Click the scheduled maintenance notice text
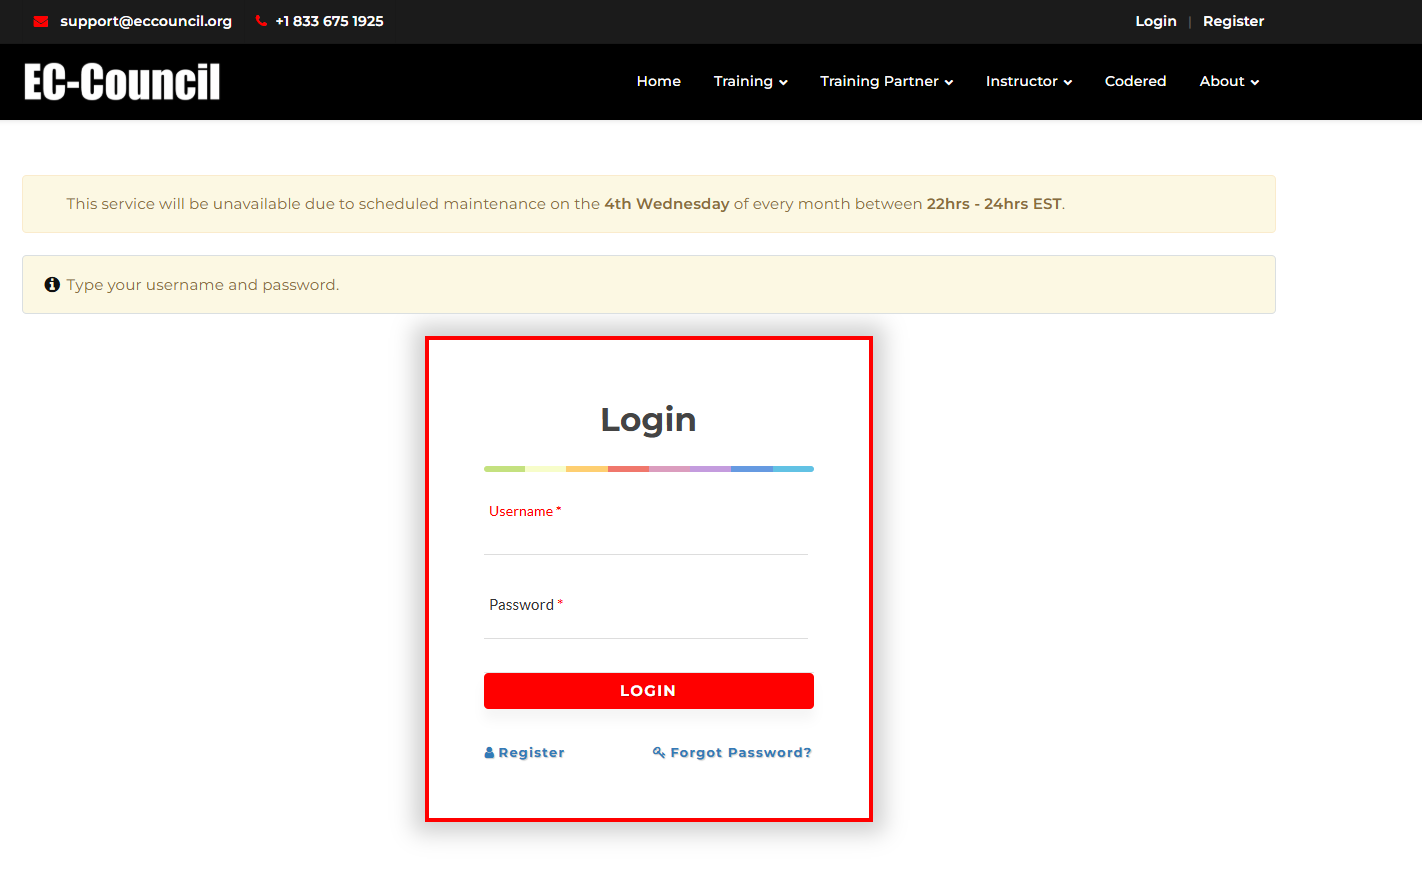Screen dimensions: 1422x874 (x=566, y=204)
